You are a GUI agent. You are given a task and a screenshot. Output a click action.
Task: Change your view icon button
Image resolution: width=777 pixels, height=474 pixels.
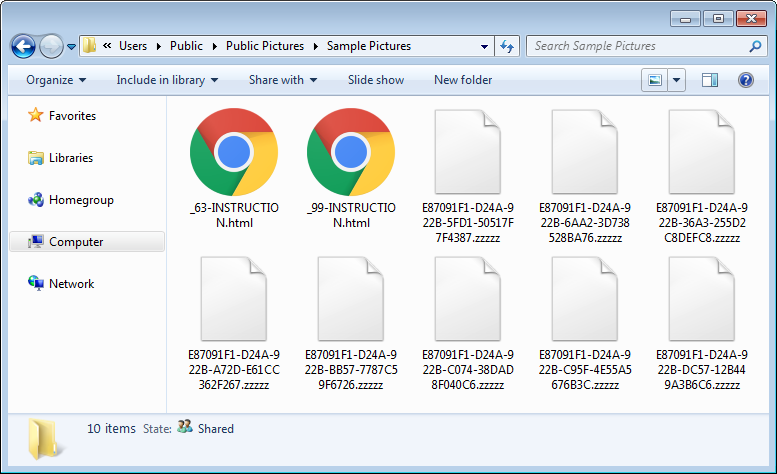pyautogui.click(x=655, y=80)
